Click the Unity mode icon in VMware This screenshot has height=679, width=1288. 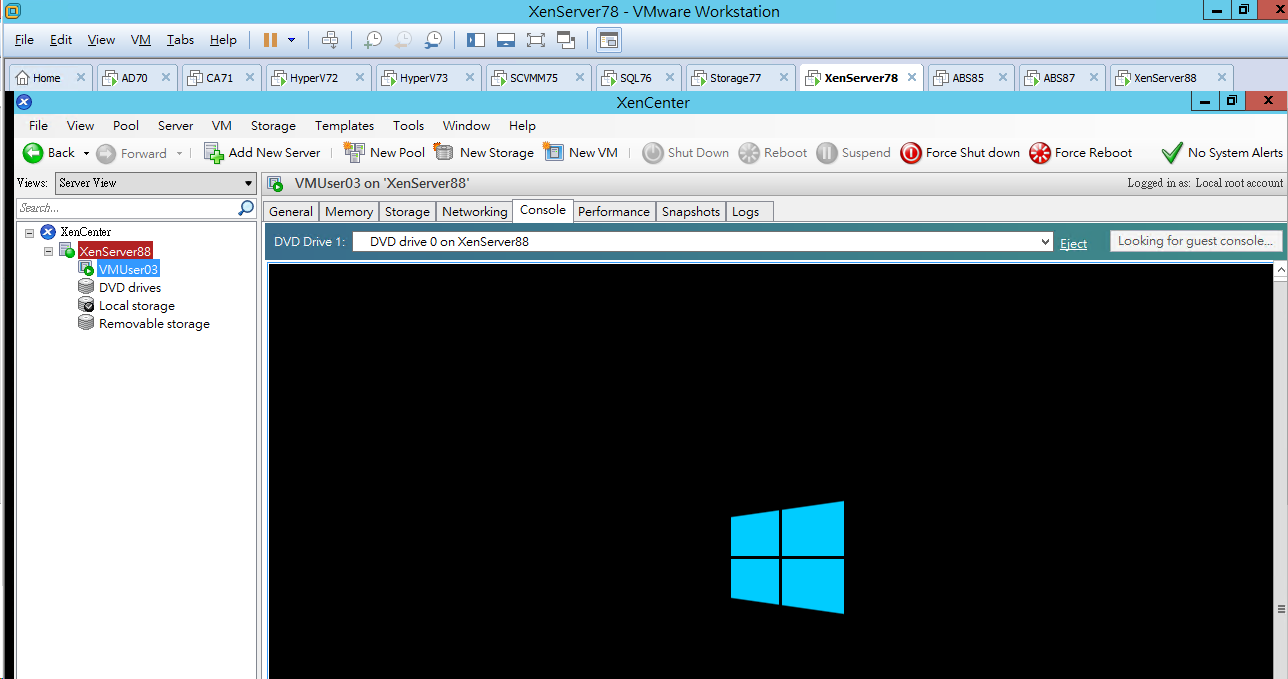pyautogui.click(x=566, y=40)
